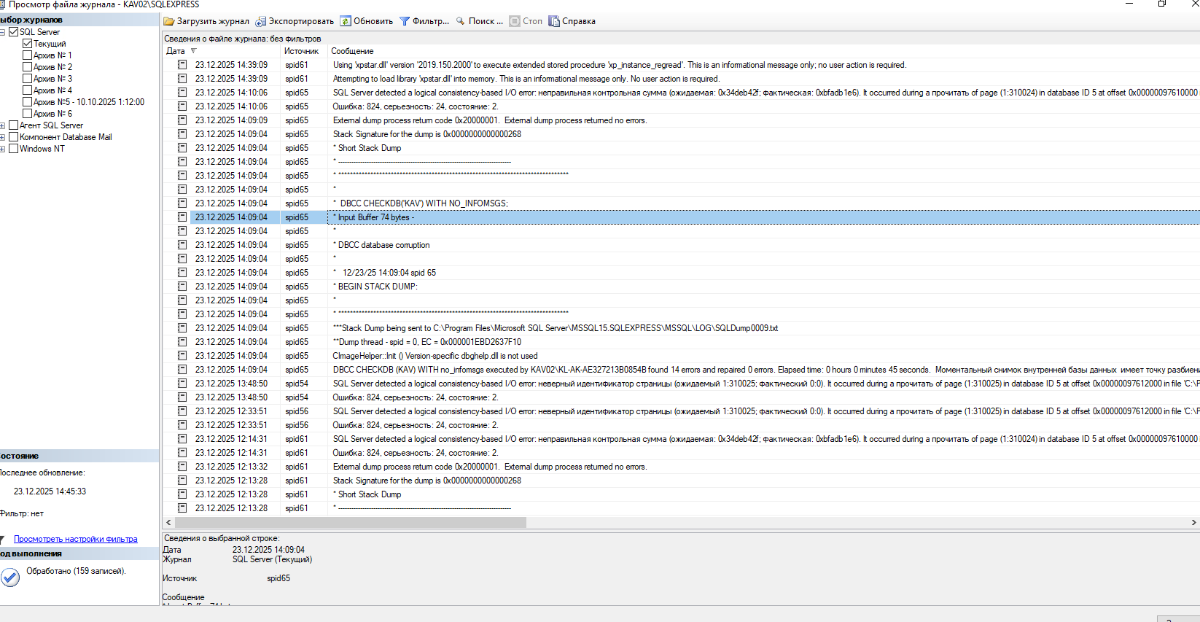Enable the Компонент Database Mail checkbox
The width and height of the screenshot is (1200, 622).
[x=14, y=137]
